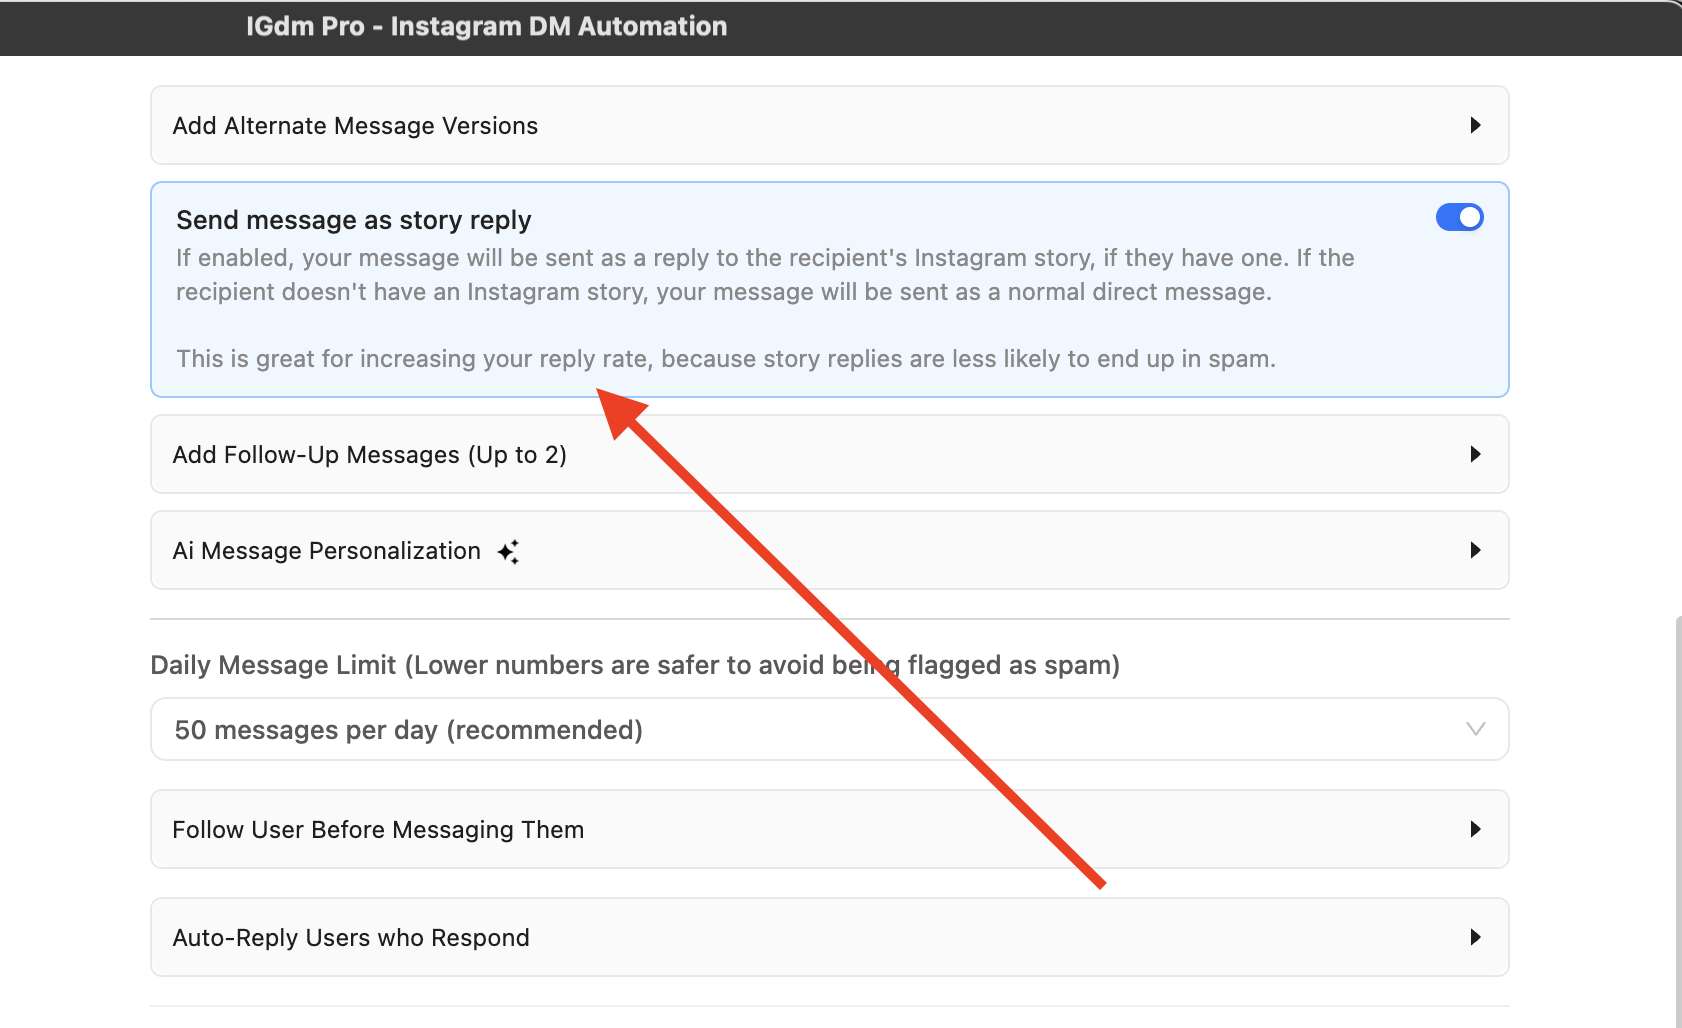Click the Auto-Reply Users who Respond label
This screenshot has height=1028, width=1682.
click(351, 938)
